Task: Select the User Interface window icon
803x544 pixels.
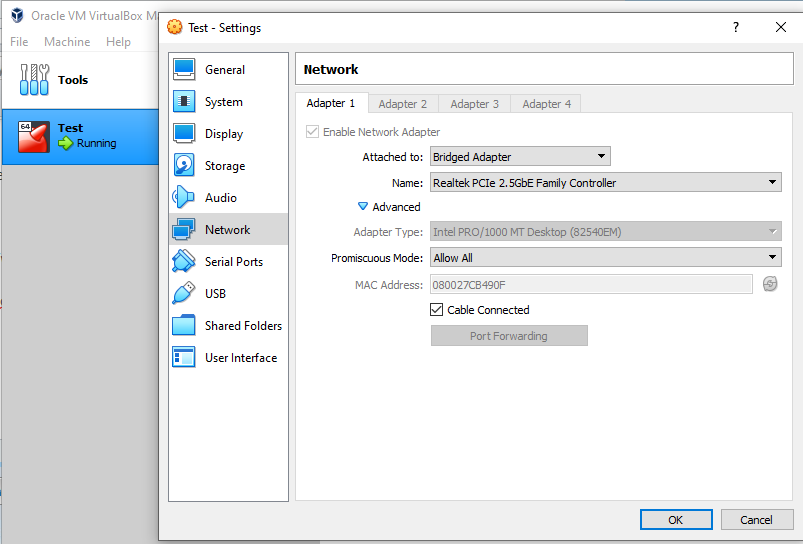Action: (184, 357)
